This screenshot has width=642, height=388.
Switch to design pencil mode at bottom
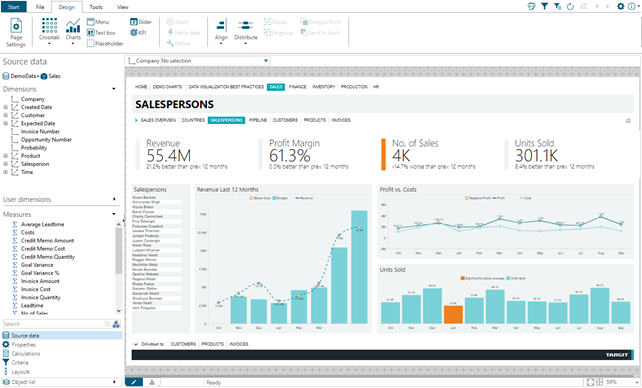tap(133, 382)
